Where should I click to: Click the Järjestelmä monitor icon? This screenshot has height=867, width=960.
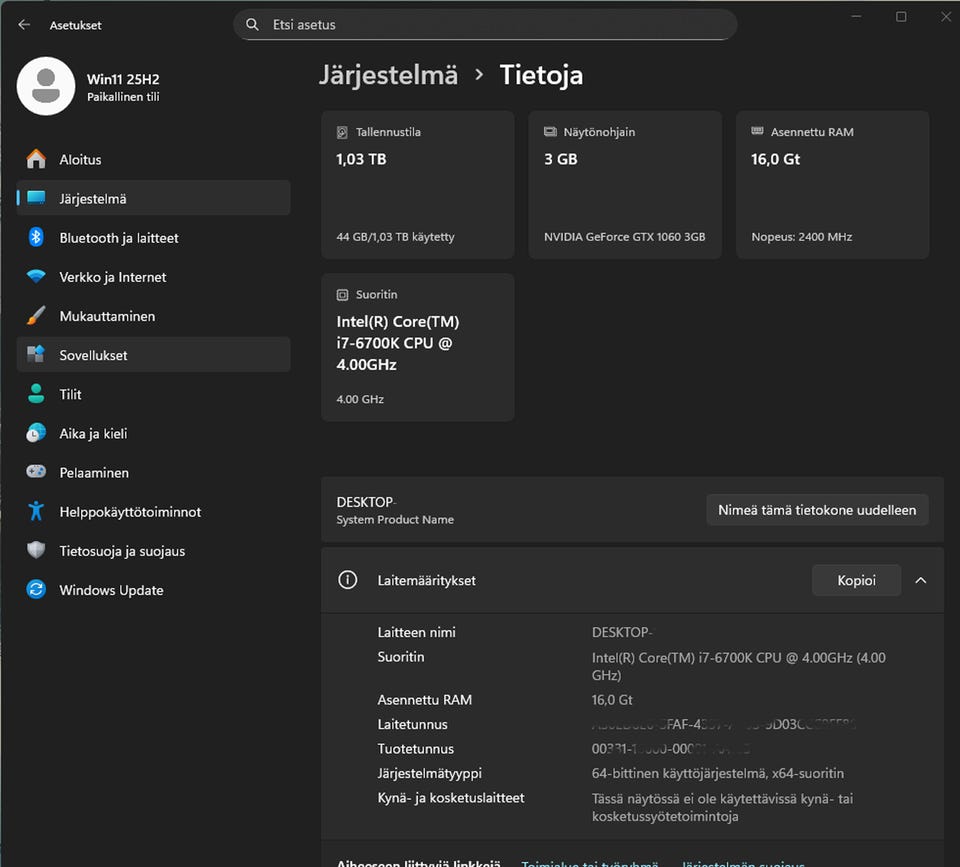(36, 198)
